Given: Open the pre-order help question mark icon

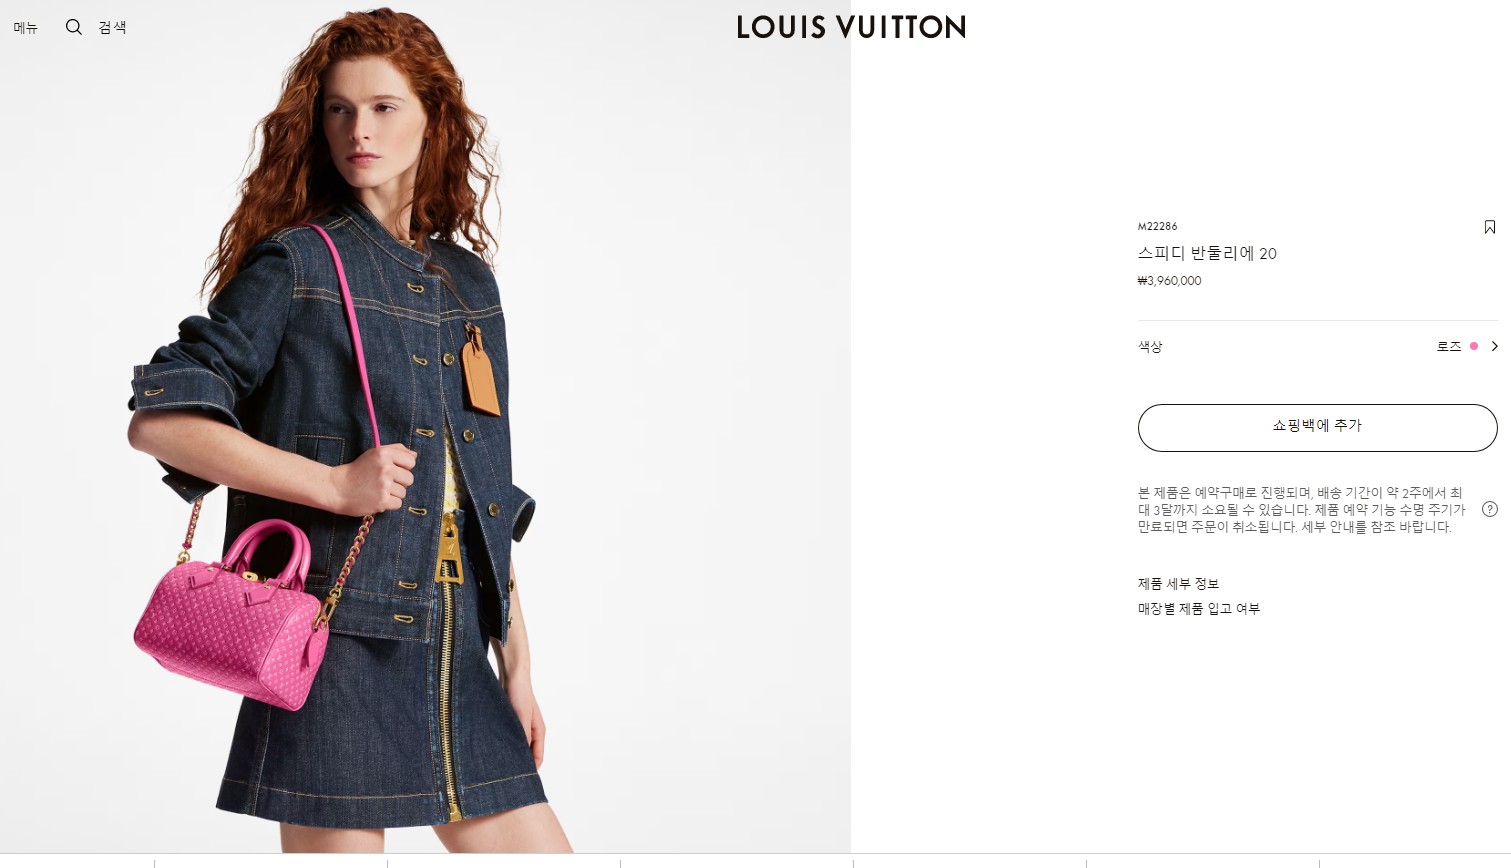Looking at the screenshot, I should tap(1489, 509).
